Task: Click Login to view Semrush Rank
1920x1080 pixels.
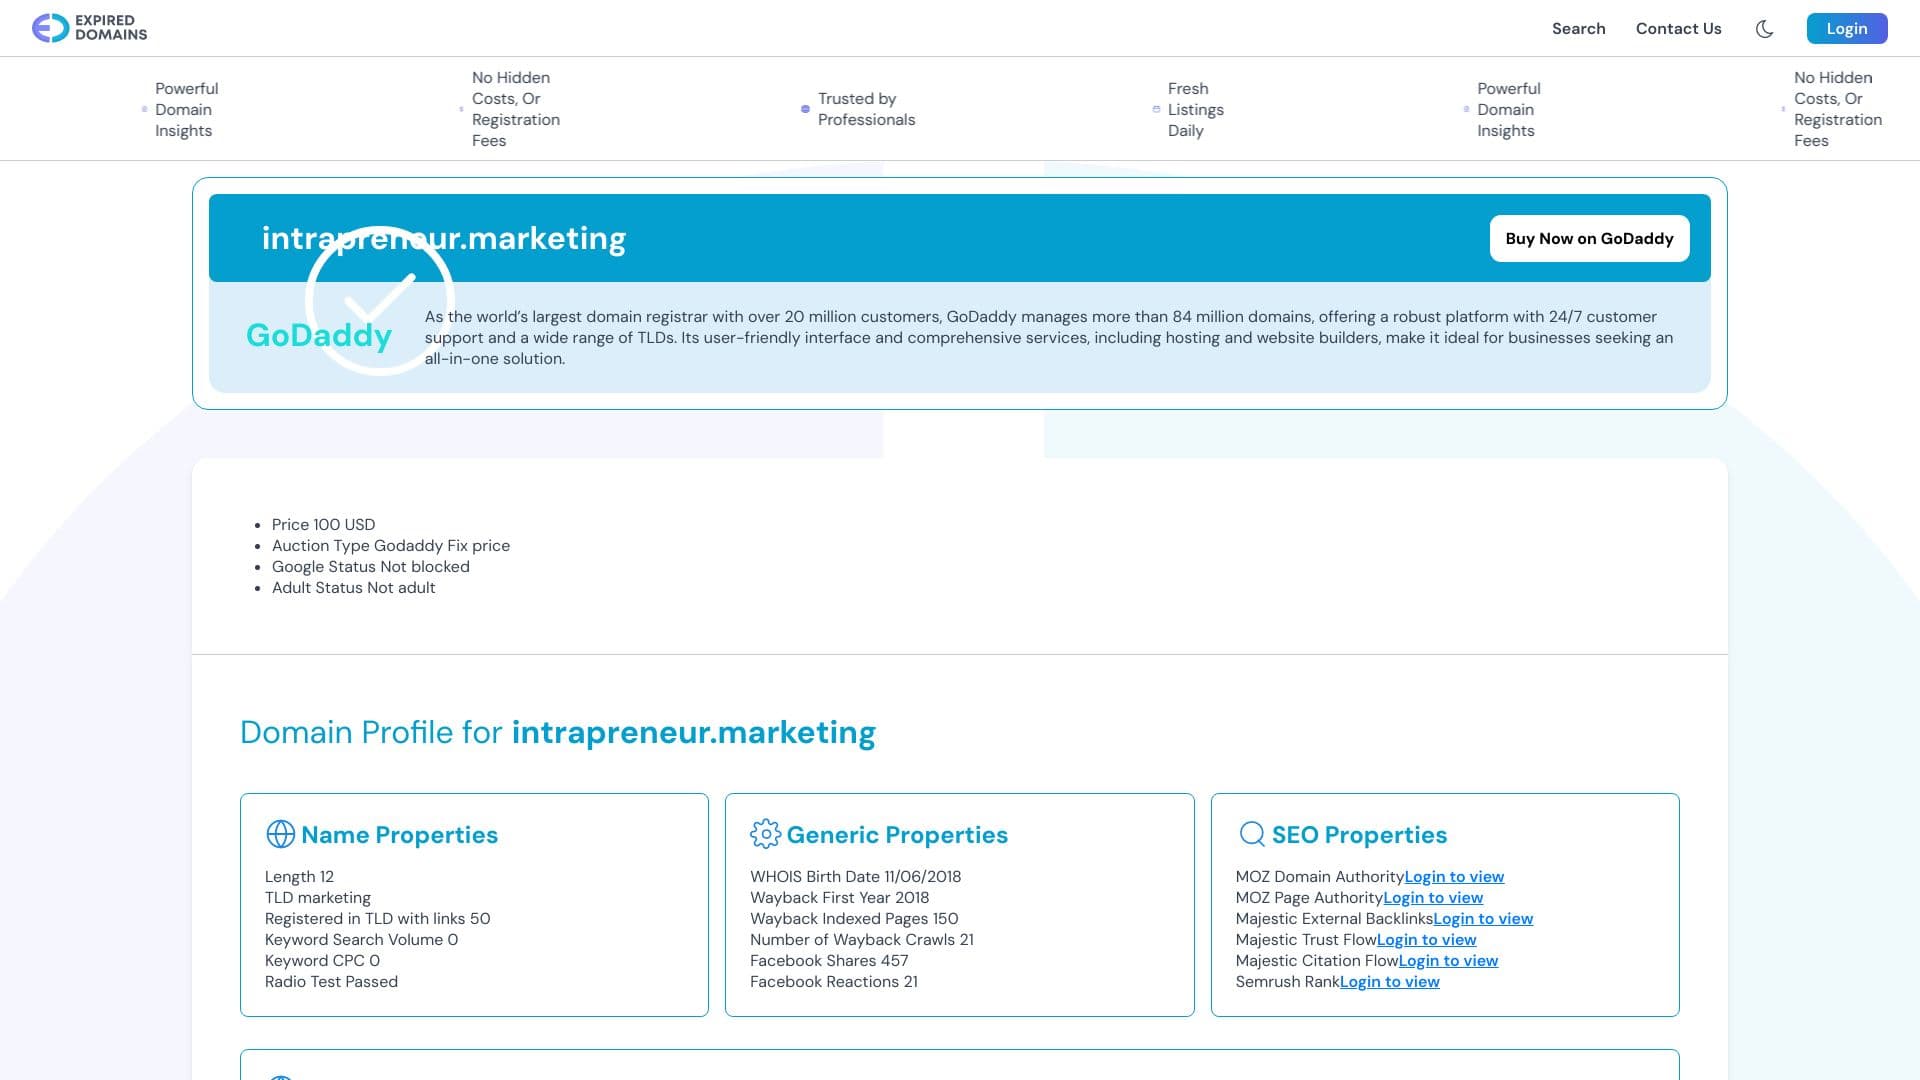Action: pyautogui.click(x=1390, y=981)
